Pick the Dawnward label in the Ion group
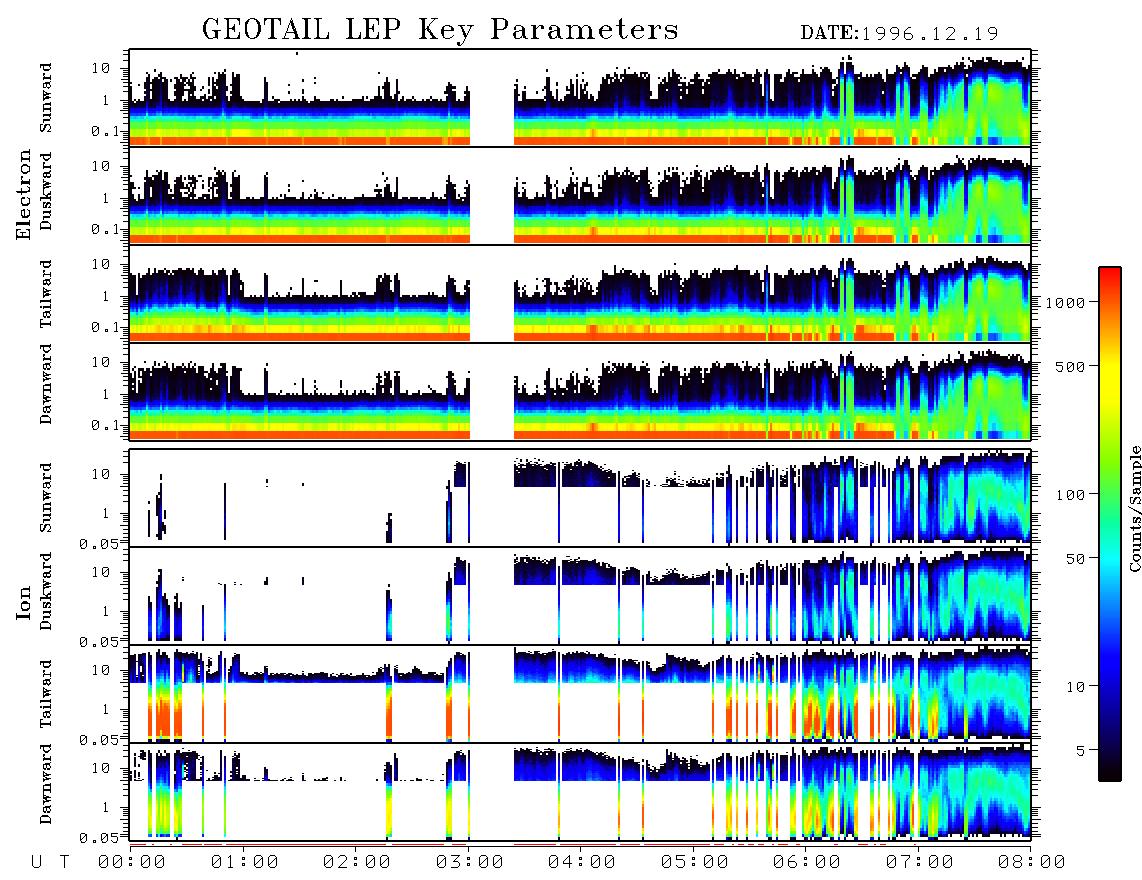The height and width of the screenshot is (880, 1142). click(46, 783)
